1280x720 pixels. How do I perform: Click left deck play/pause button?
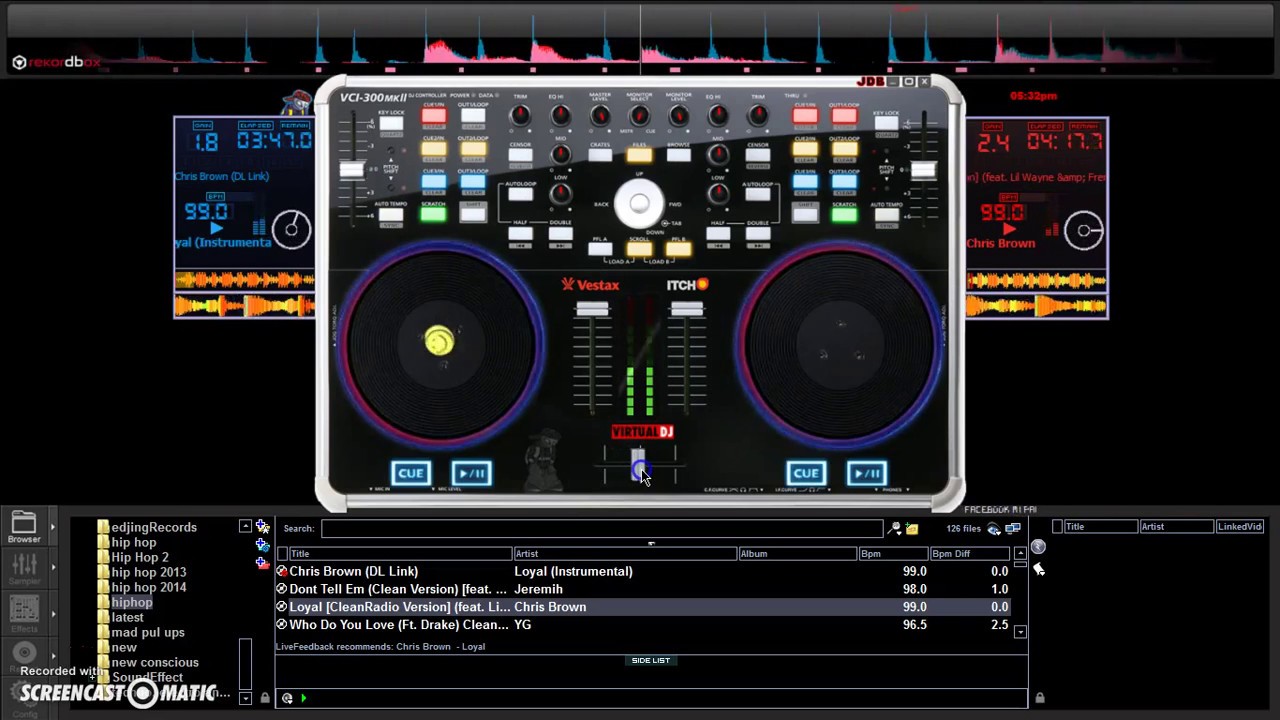pyautogui.click(x=471, y=473)
